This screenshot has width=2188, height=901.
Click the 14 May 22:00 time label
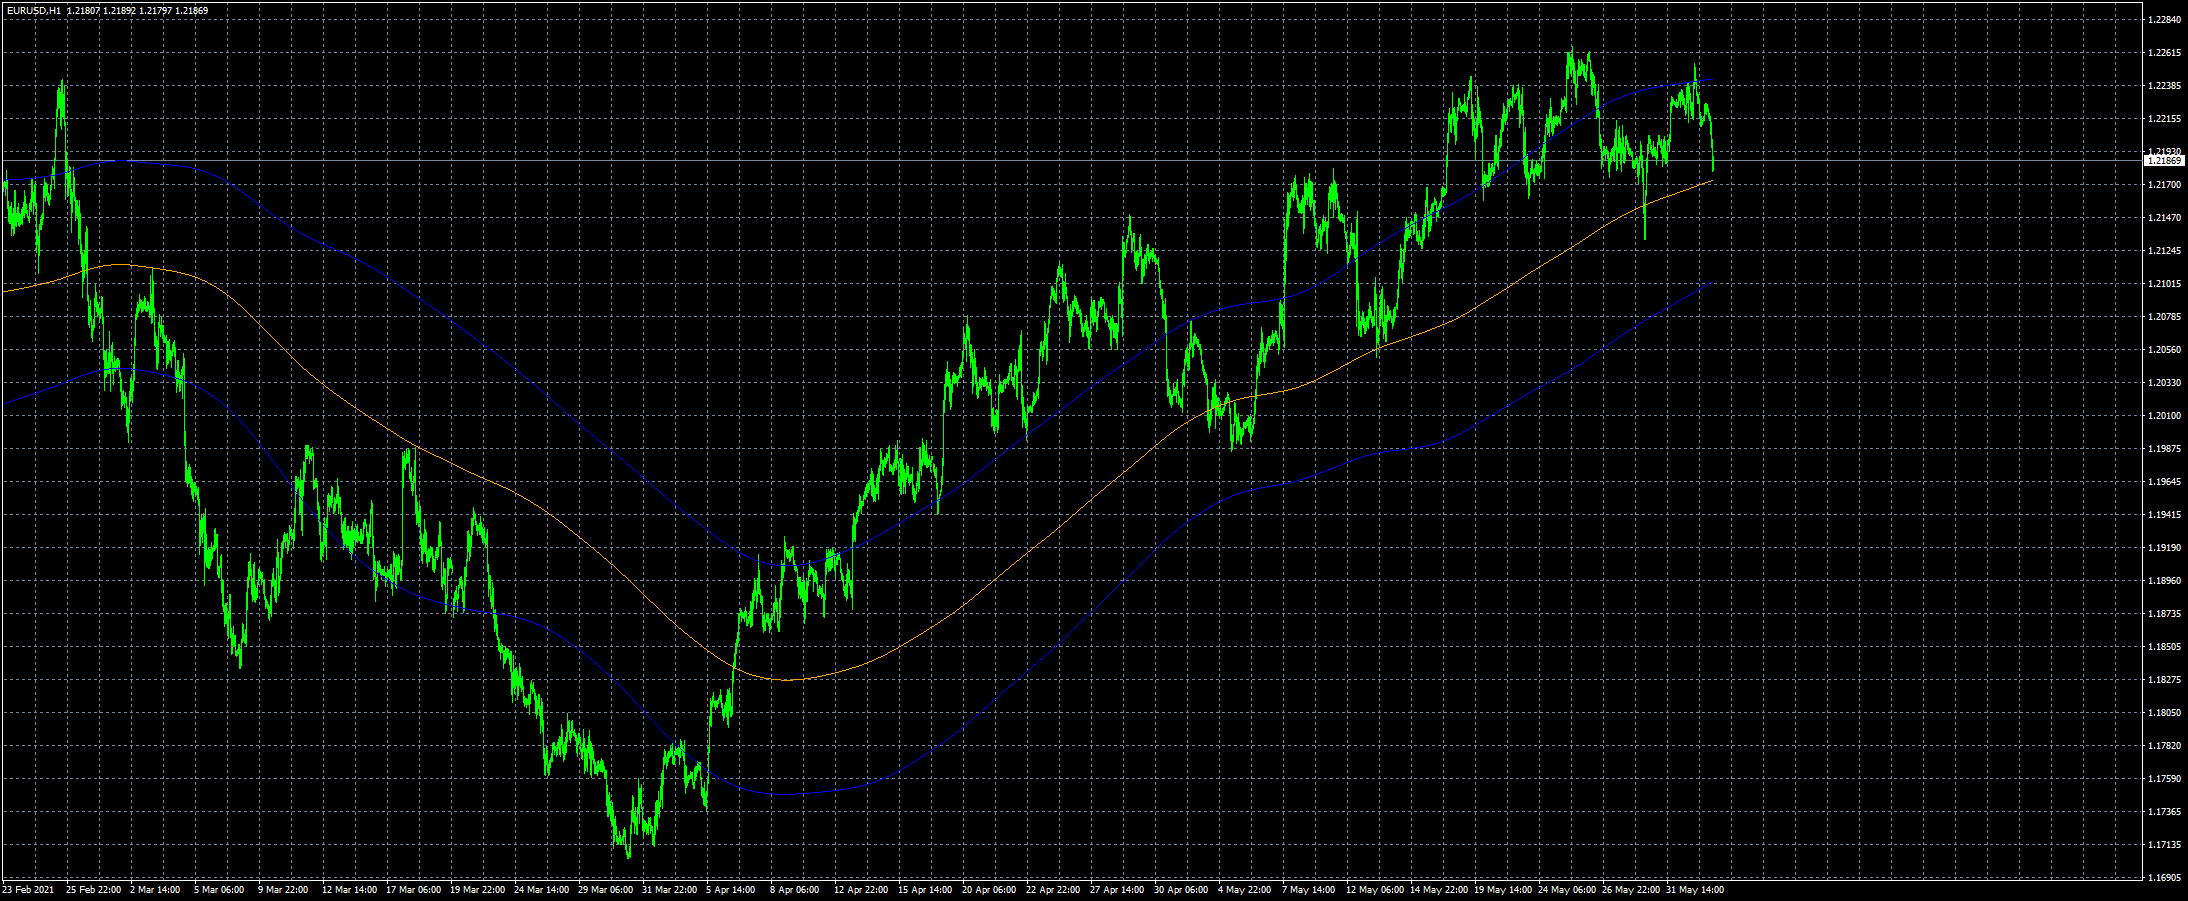click(1438, 889)
